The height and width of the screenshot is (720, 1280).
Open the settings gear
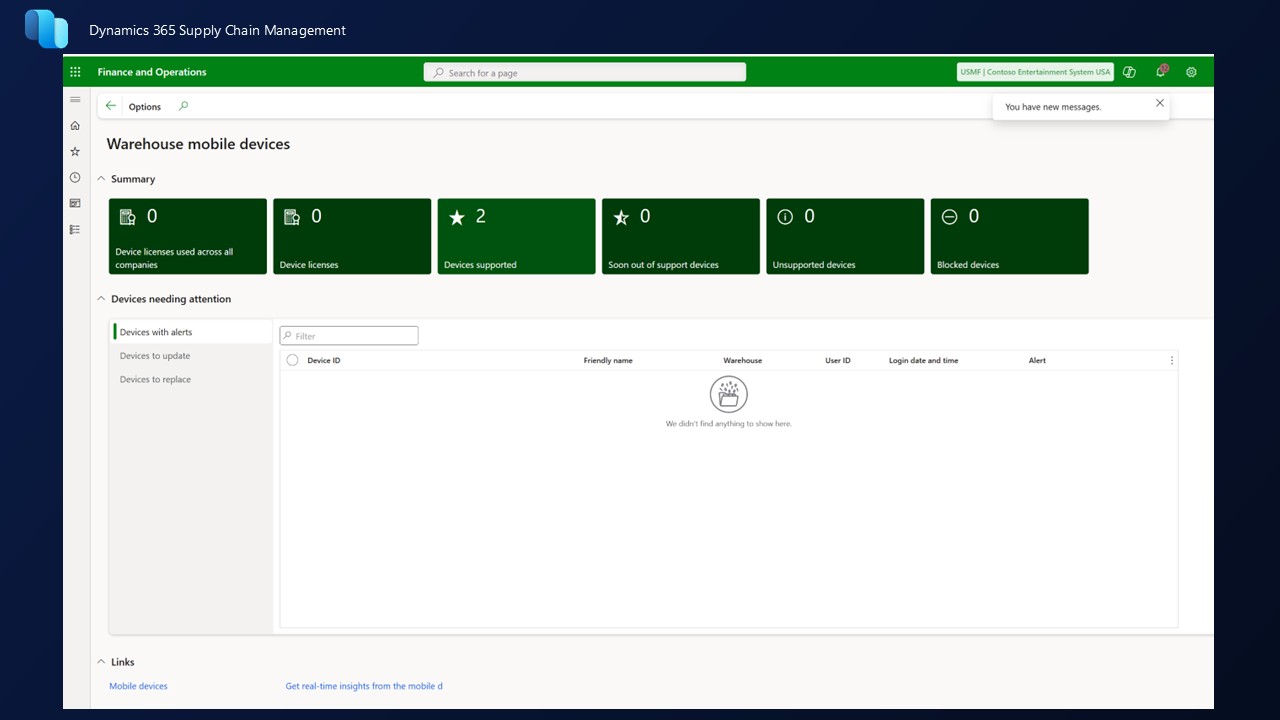click(1191, 72)
